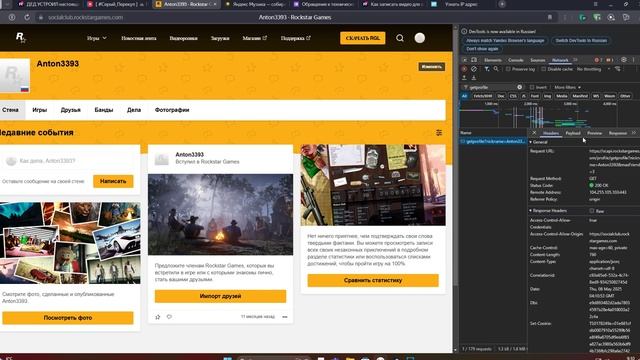Open the More filters dropdown
This screenshot has height=360, width=640.
(567, 87)
